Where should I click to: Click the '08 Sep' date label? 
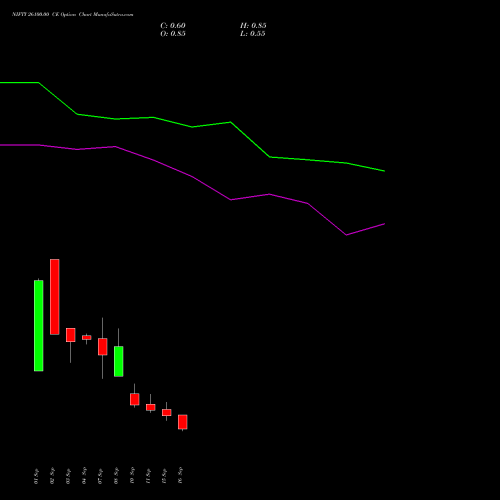click(116, 476)
